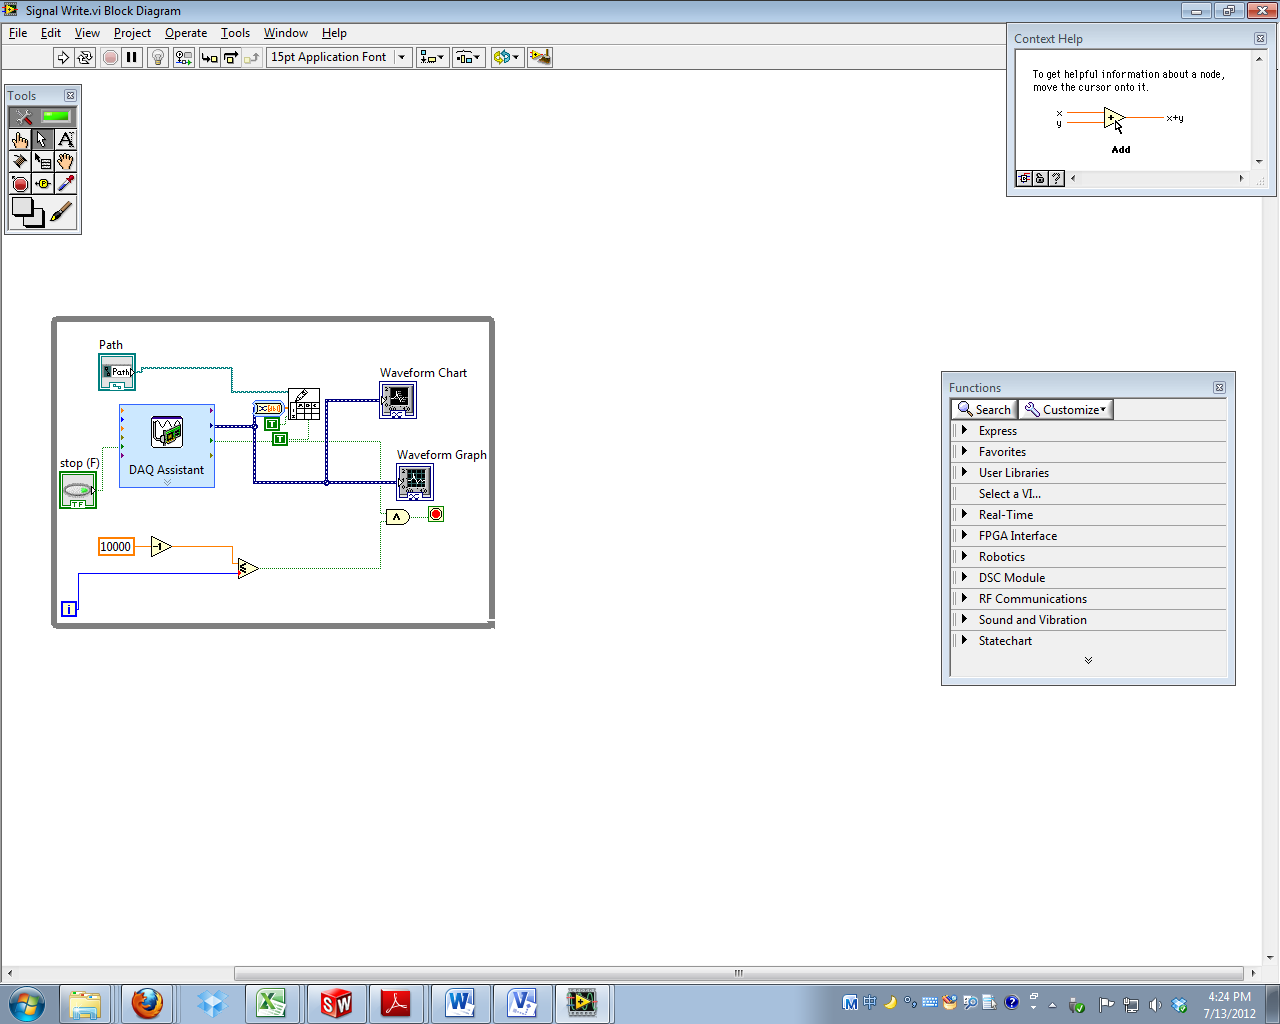Open the Edit menu

click(x=51, y=33)
